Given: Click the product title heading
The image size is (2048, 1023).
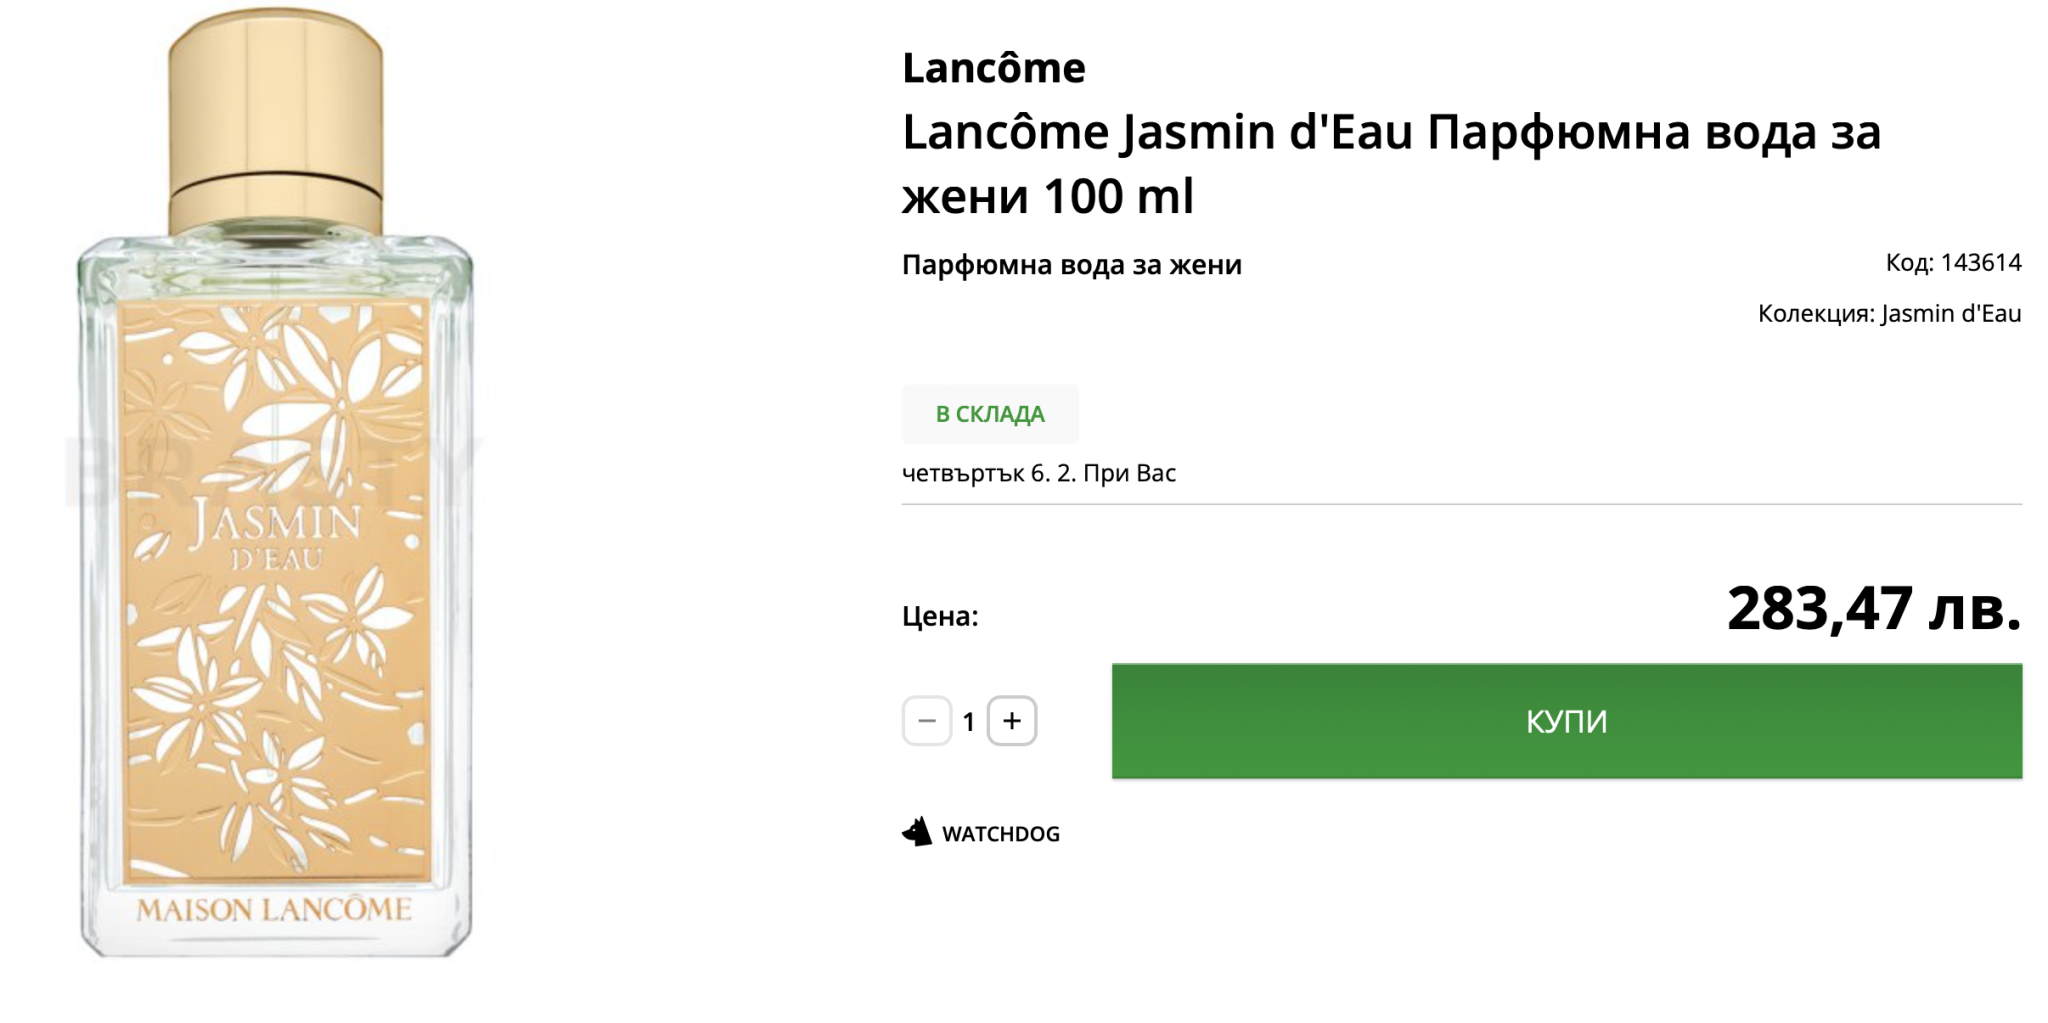Looking at the screenshot, I should tap(1390, 163).
